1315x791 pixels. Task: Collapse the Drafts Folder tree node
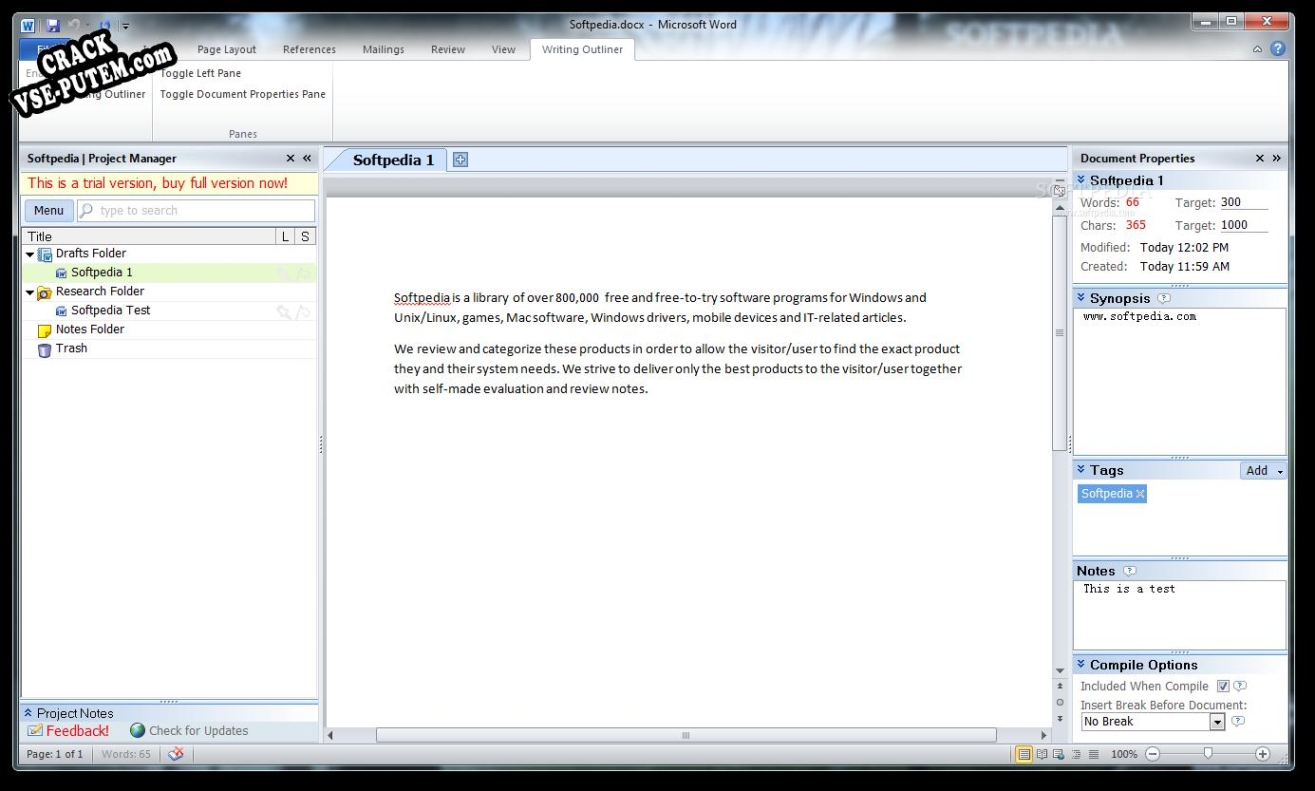tap(30, 254)
